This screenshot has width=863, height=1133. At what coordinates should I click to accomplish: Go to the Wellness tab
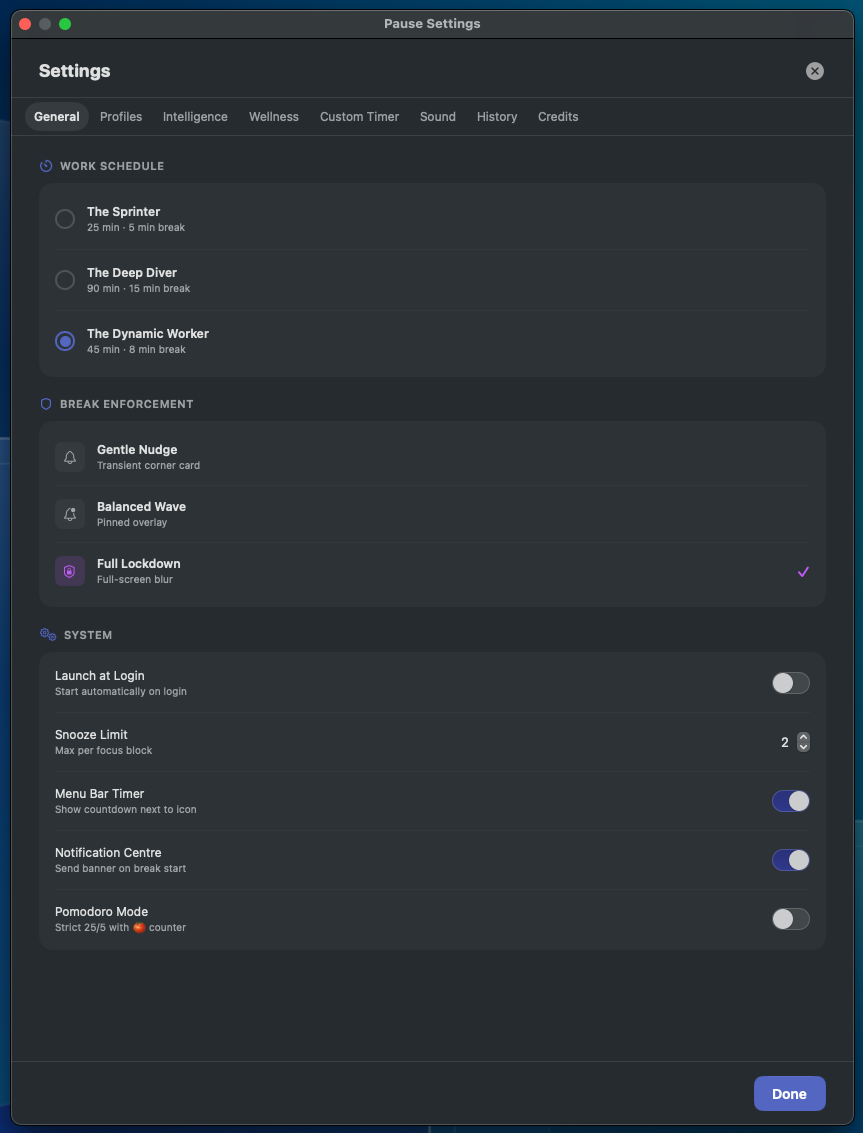[274, 116]
